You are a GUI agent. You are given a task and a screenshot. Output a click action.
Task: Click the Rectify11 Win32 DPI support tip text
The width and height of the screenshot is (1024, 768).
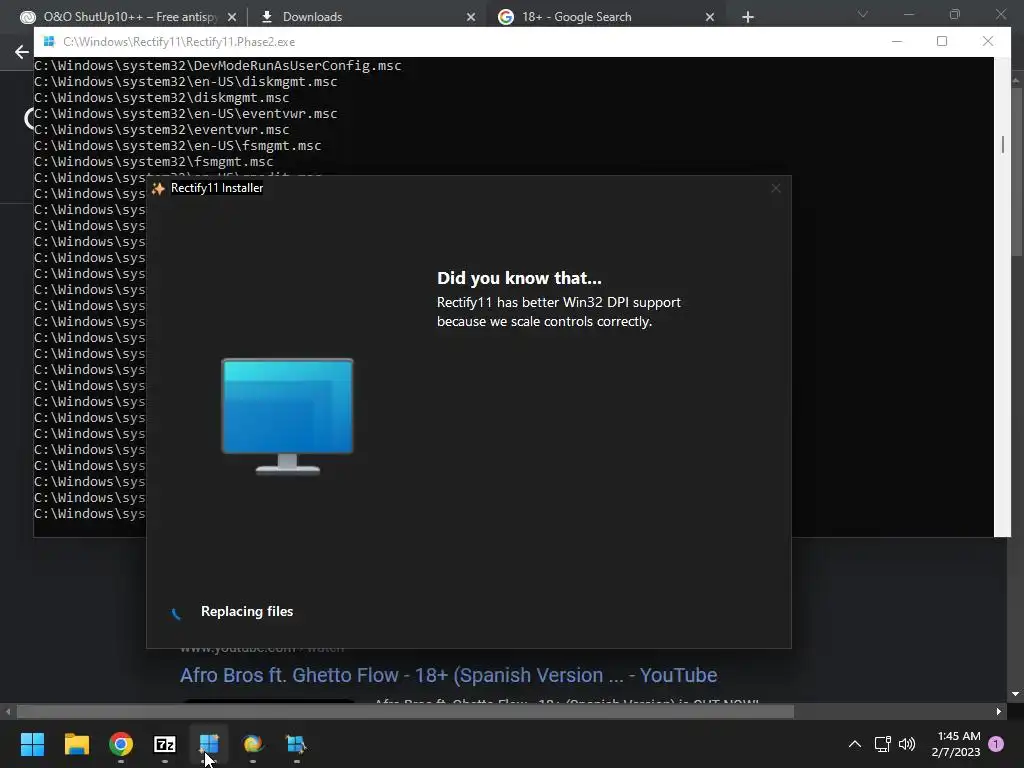tap(559, 312)
